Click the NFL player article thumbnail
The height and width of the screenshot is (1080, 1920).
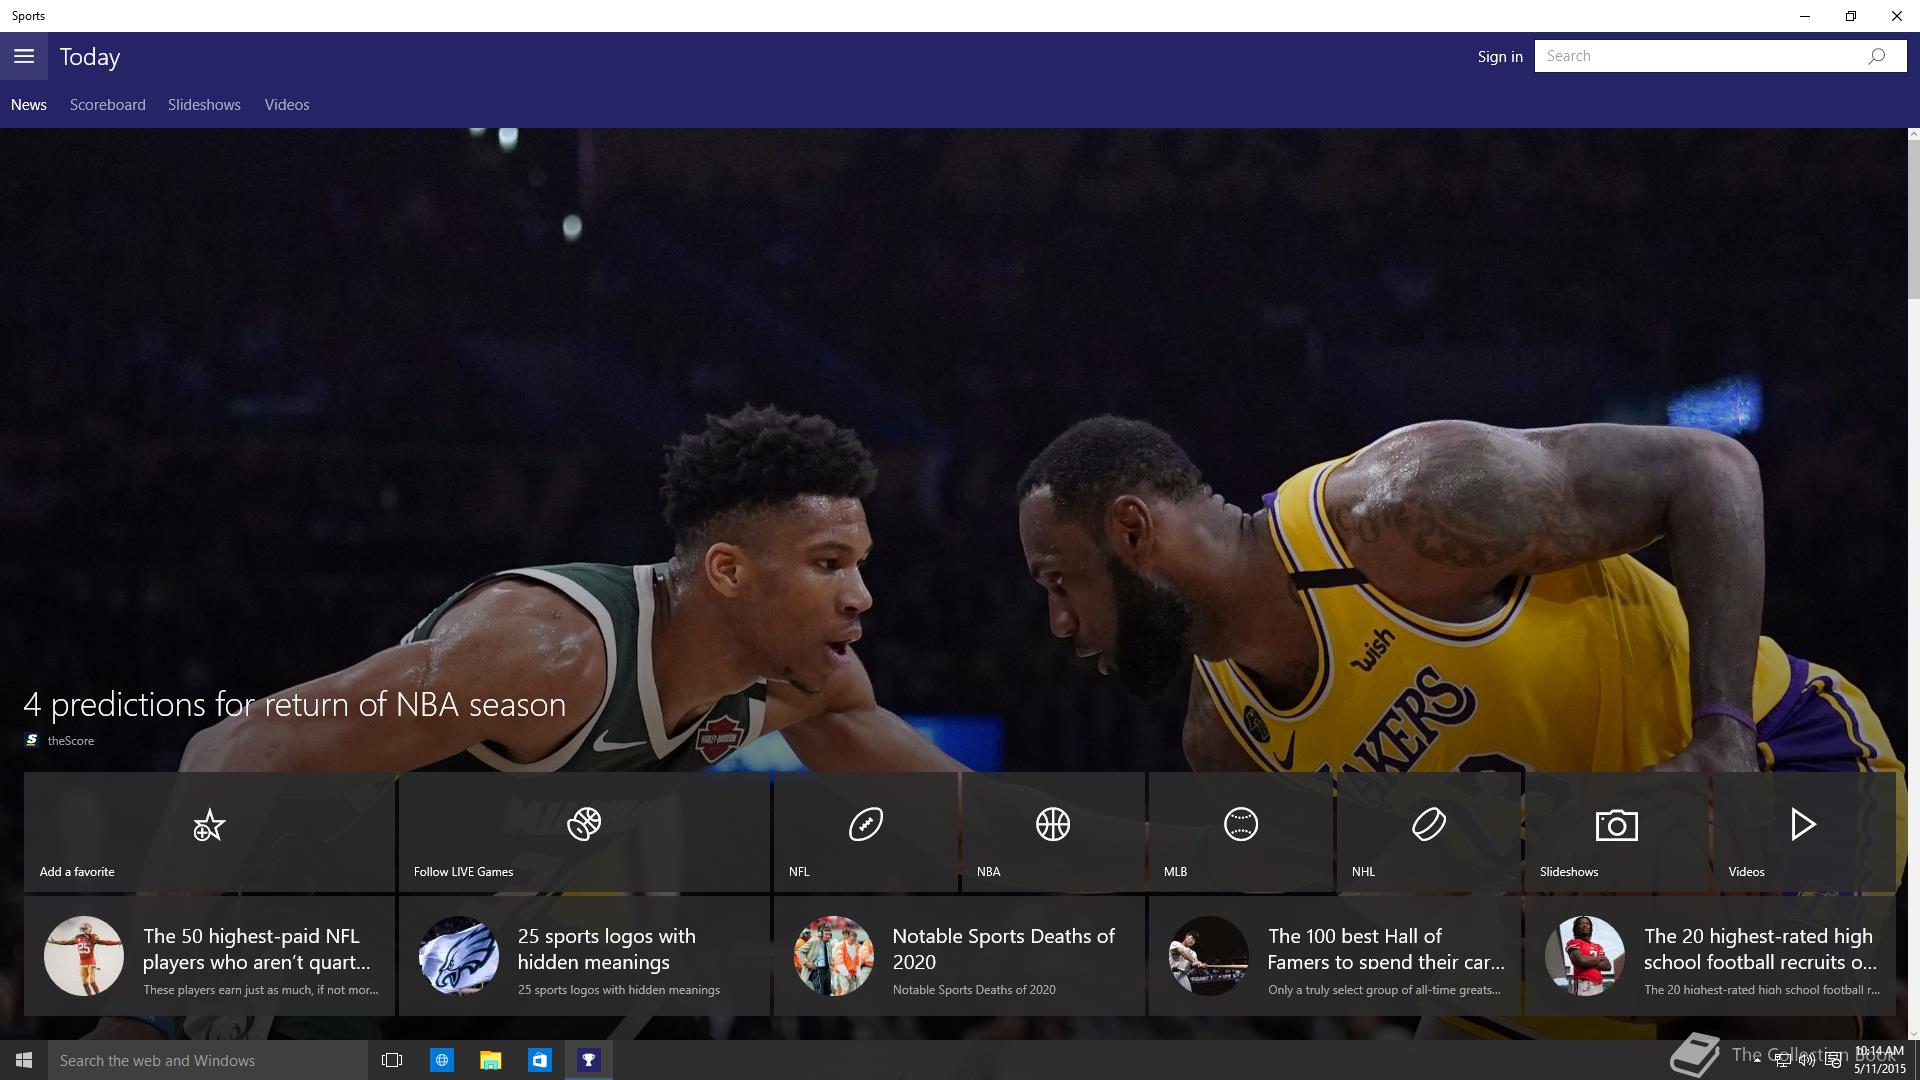pyautogui.click(x=83, y=956)
